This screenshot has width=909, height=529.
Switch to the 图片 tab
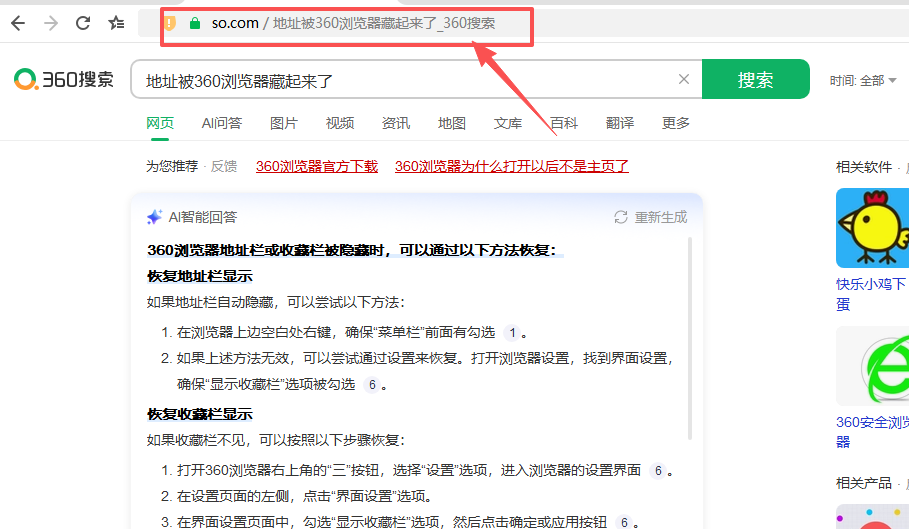tap(283, 123)
